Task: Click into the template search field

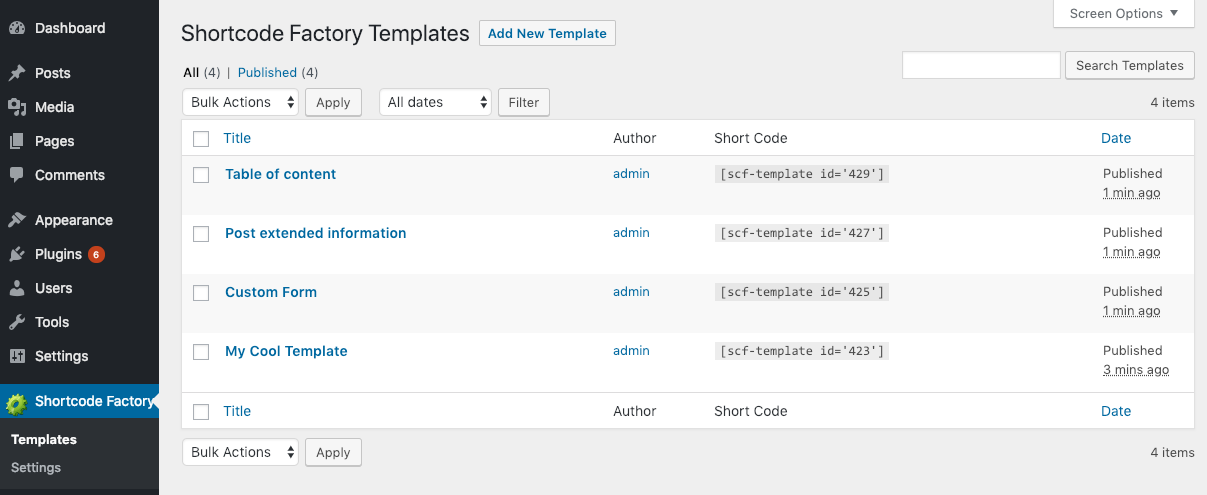Action: pos(981,65)
